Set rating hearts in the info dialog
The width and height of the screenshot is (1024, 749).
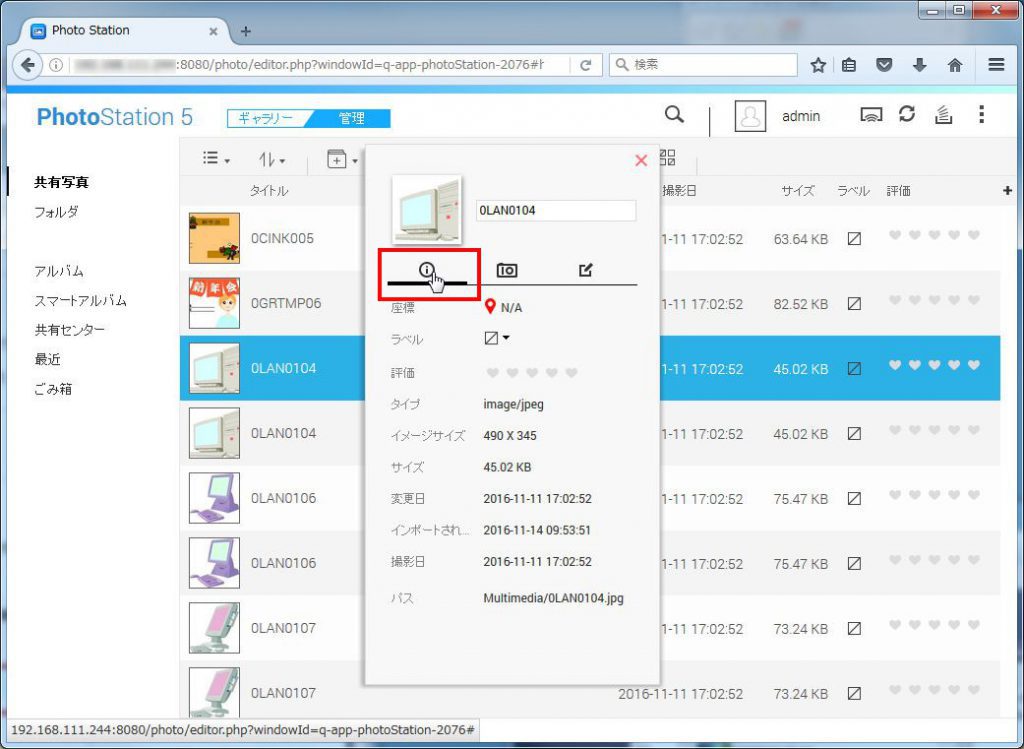pyautogui.click(x=532, y=373)
